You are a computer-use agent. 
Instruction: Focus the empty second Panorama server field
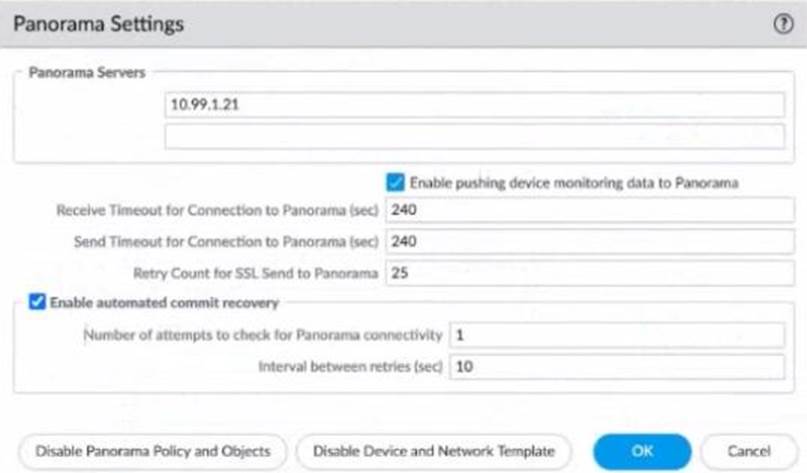point(474,136)
